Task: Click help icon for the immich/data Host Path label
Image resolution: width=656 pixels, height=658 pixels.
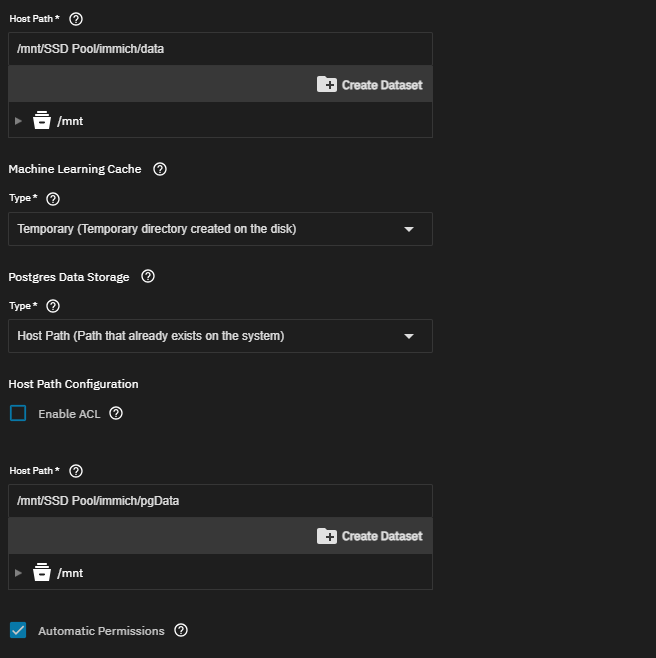Action: click(x=76, y=19)
